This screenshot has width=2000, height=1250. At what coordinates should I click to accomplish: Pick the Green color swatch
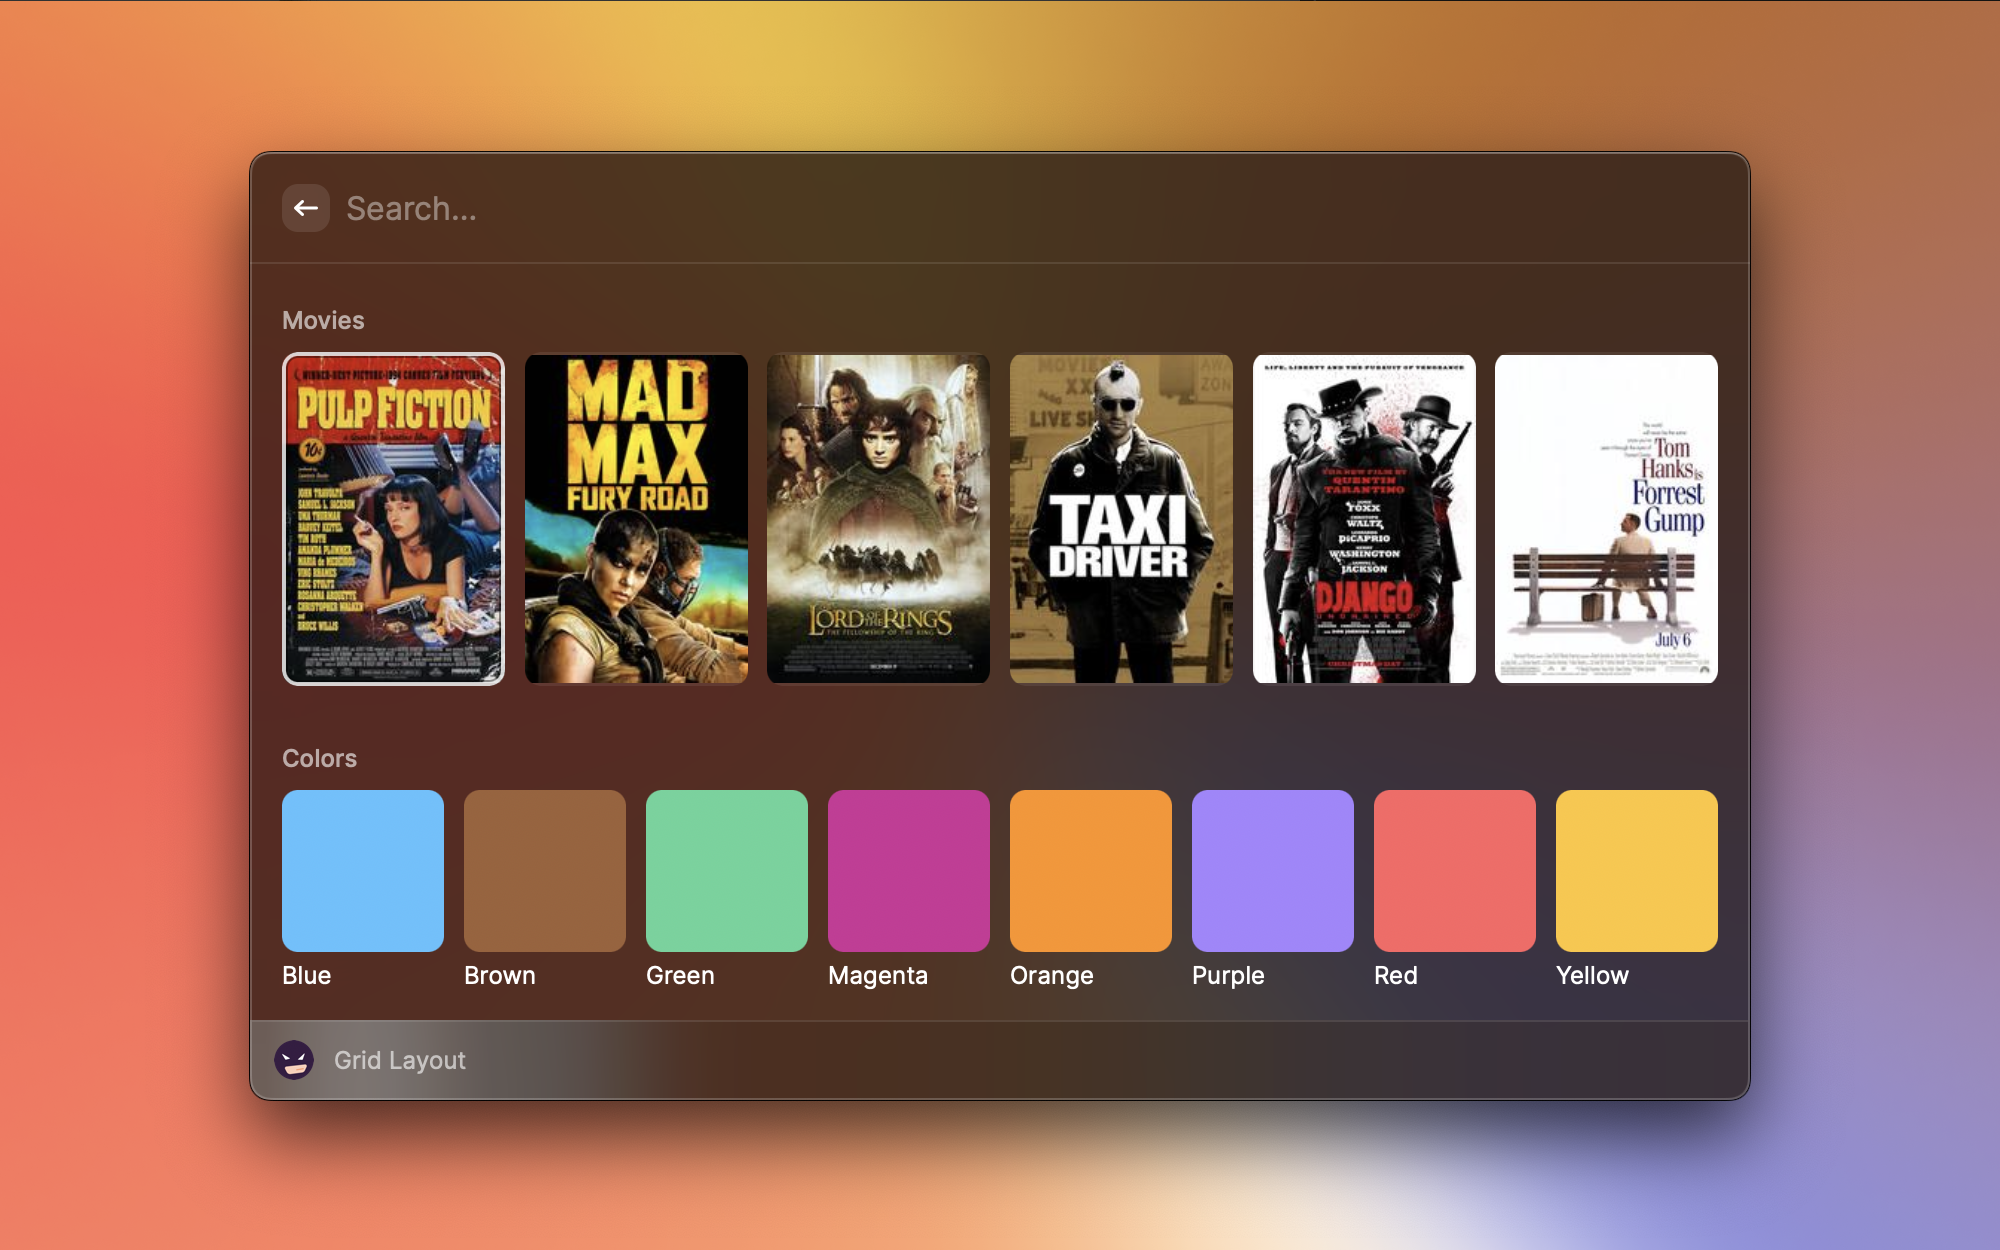coord(727,871)
